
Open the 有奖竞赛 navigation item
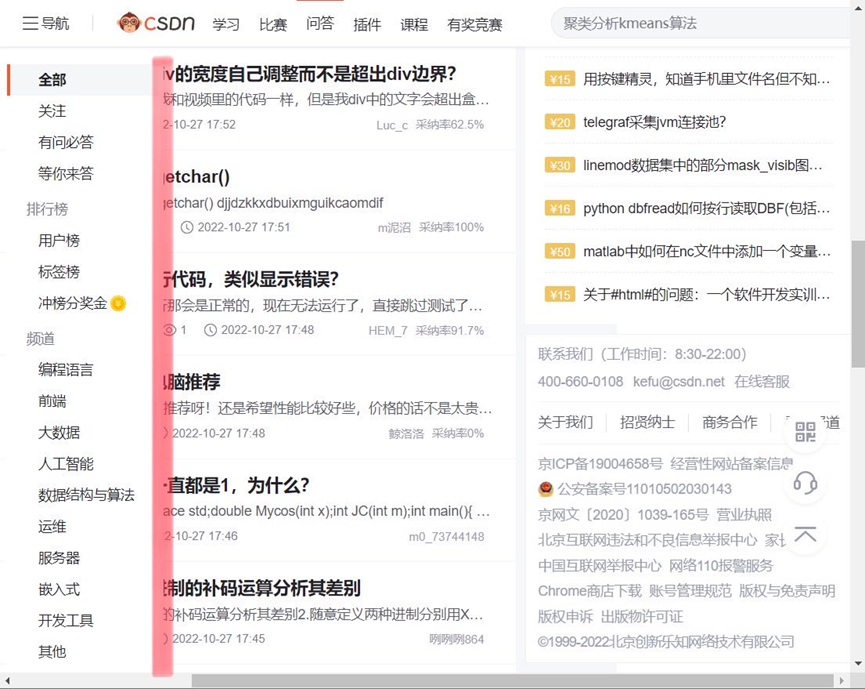[474, 24]
